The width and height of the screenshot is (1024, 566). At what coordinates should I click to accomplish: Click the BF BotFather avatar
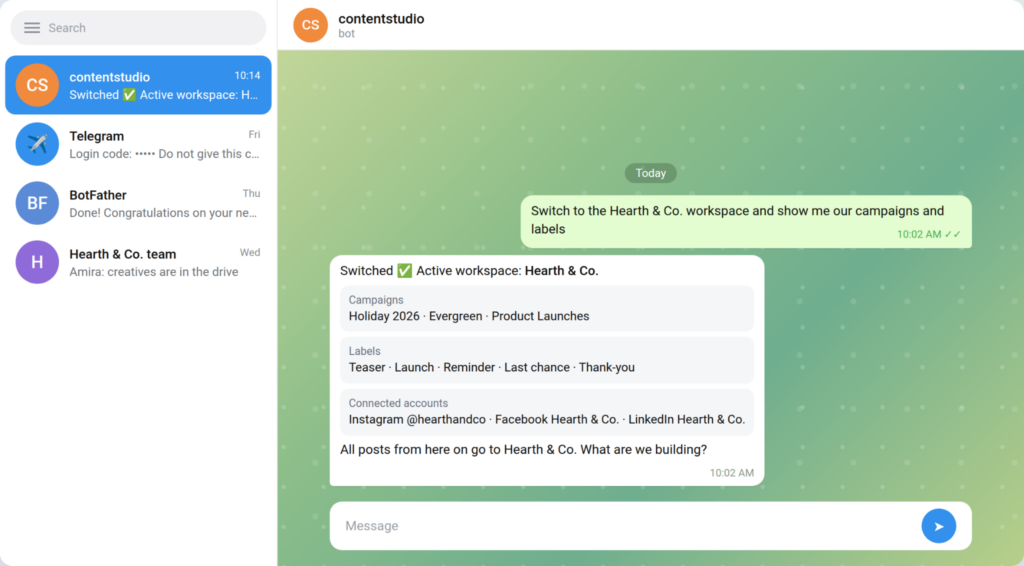pyautogui.click(x=37, y=203)
